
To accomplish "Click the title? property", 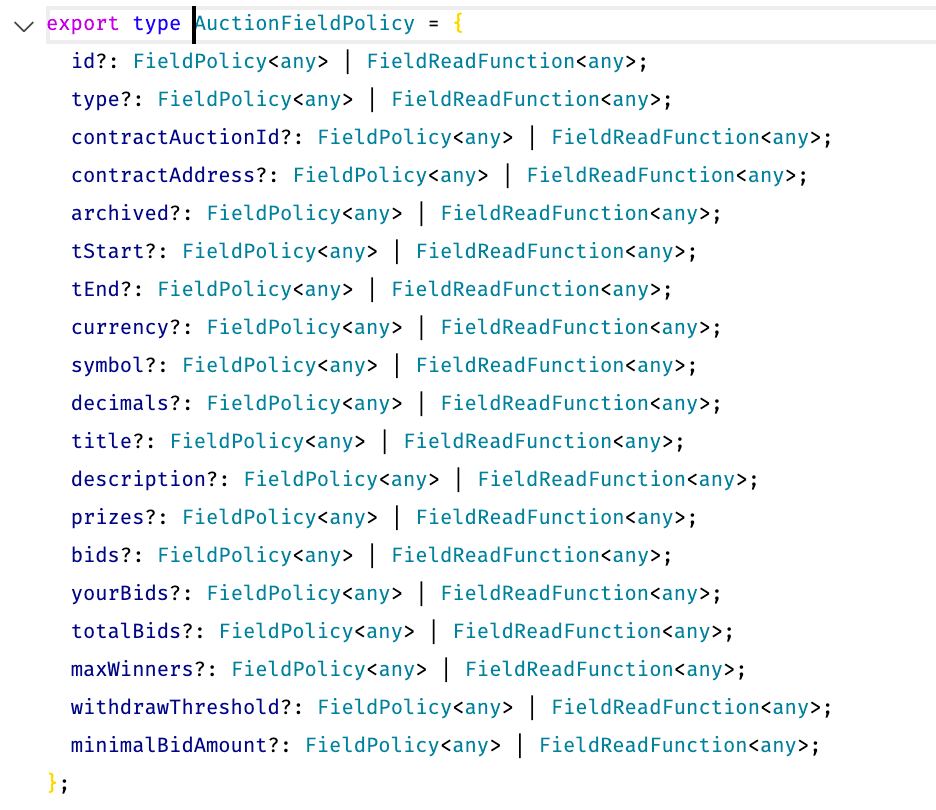I will point(107,441).
